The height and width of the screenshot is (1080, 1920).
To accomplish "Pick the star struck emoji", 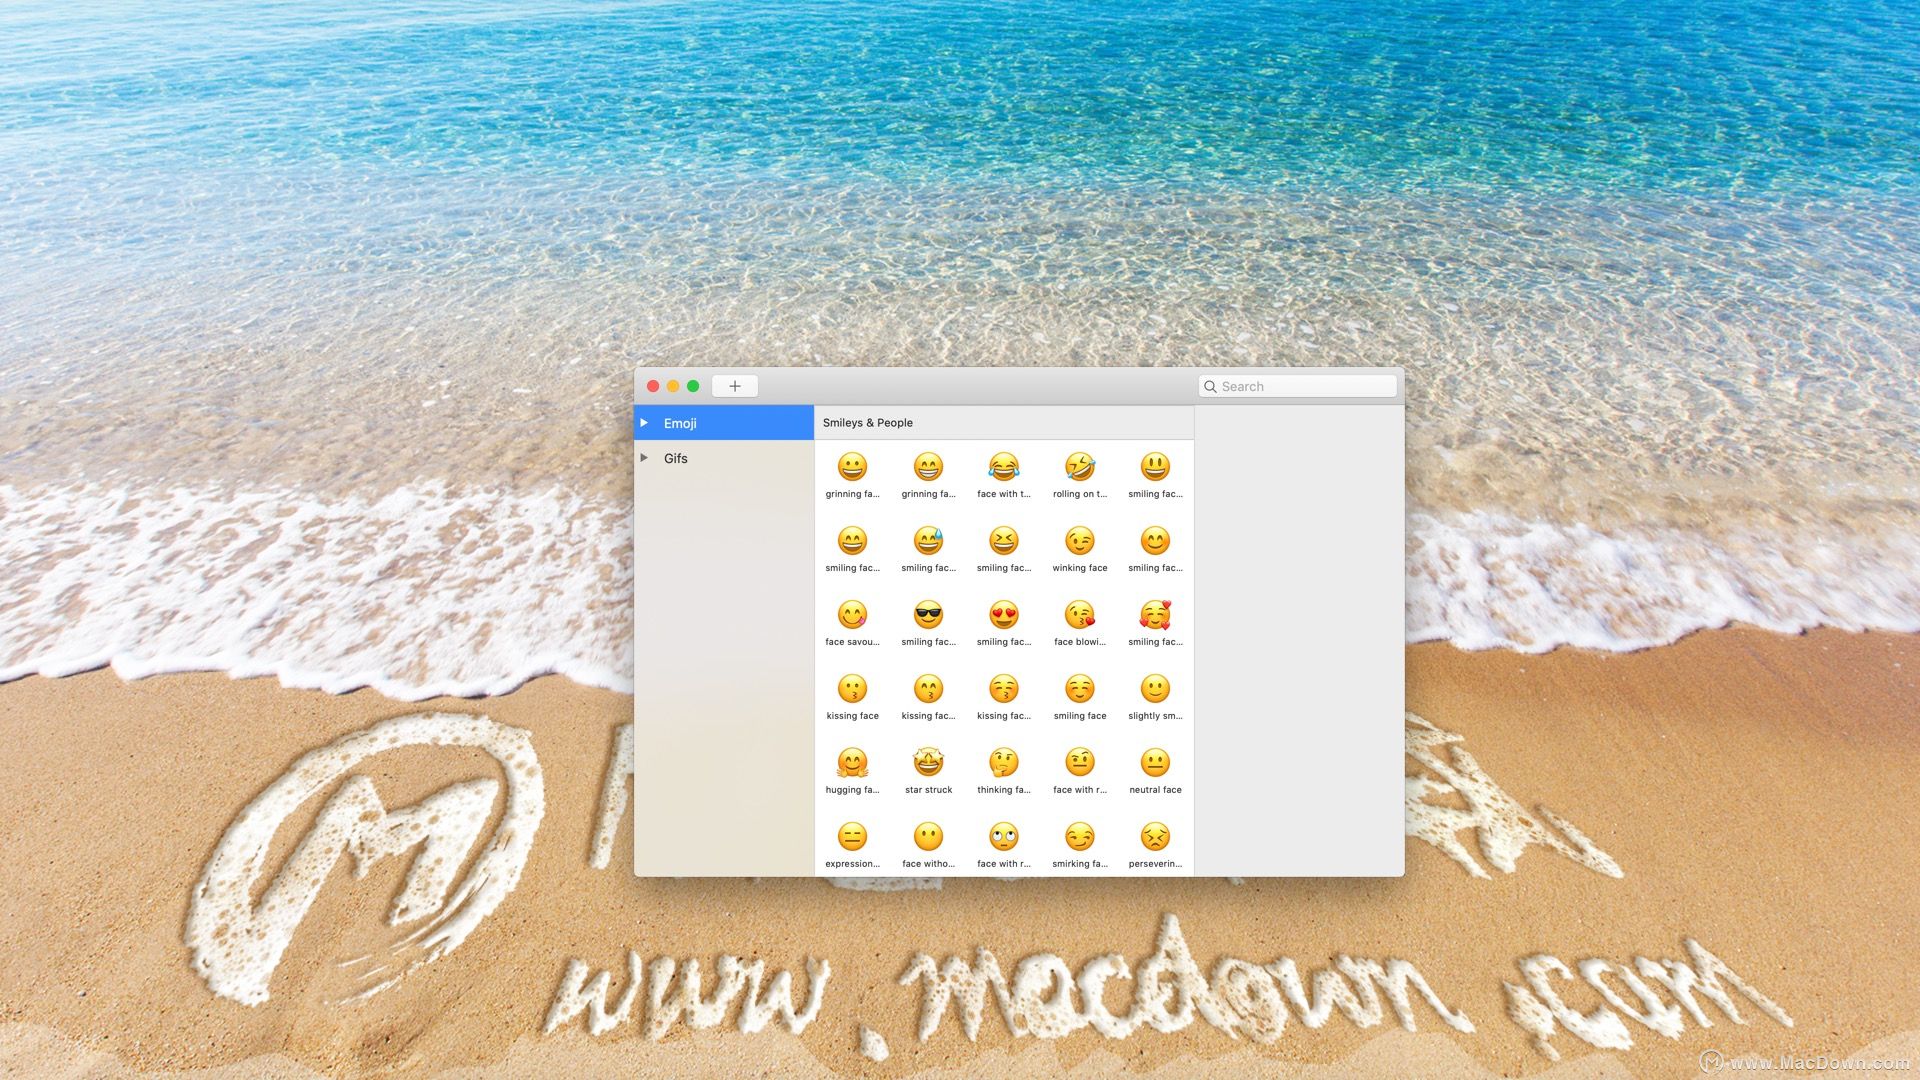I will pyautogui.click(x=928, y=763).
